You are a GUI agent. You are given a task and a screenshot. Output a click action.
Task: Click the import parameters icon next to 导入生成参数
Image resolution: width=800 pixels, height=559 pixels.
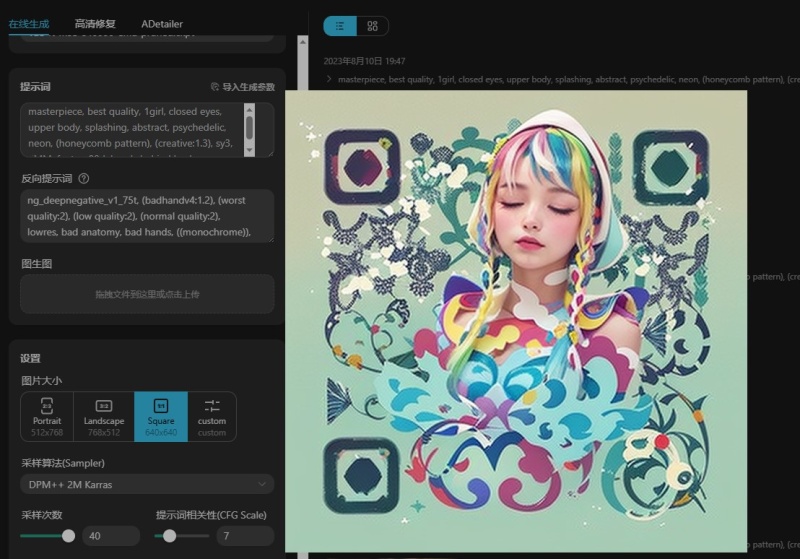215,87
